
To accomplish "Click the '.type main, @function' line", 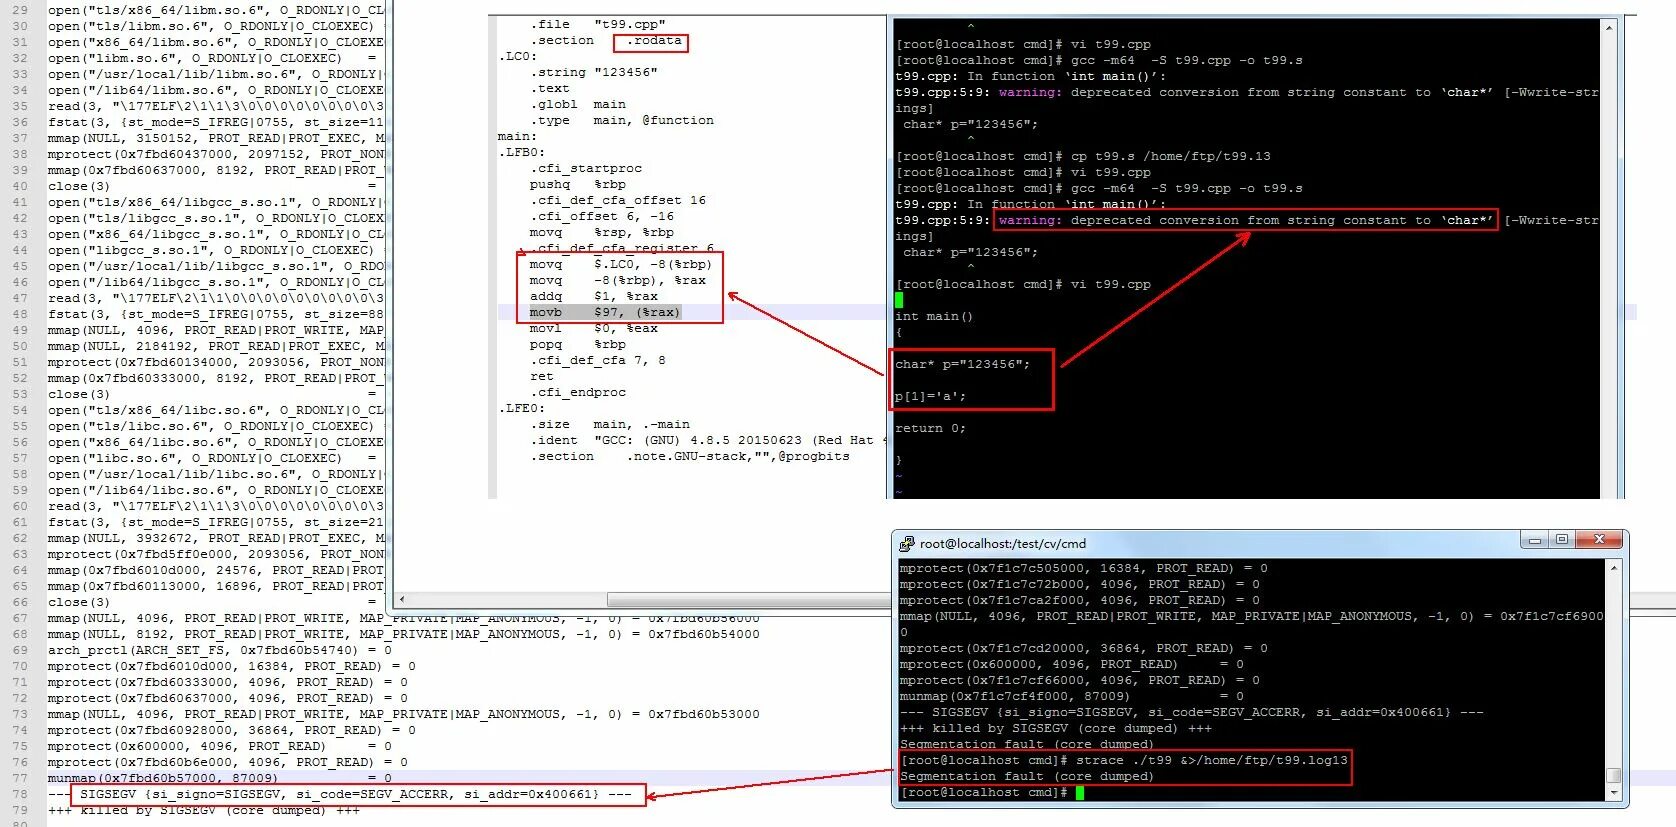I will click(622, 120).
